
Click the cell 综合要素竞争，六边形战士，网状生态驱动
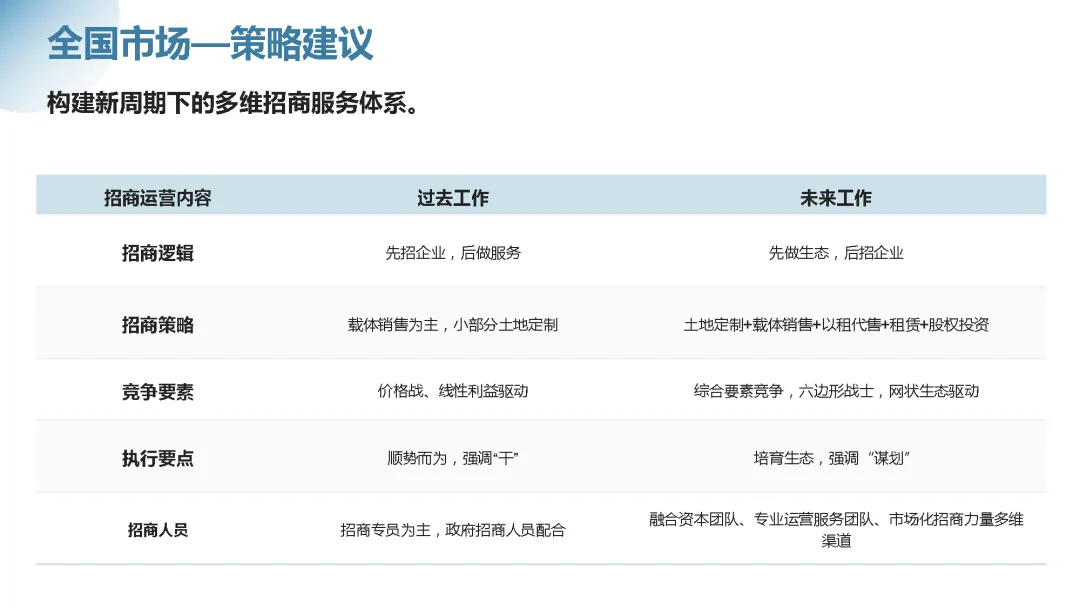[835, 391]
